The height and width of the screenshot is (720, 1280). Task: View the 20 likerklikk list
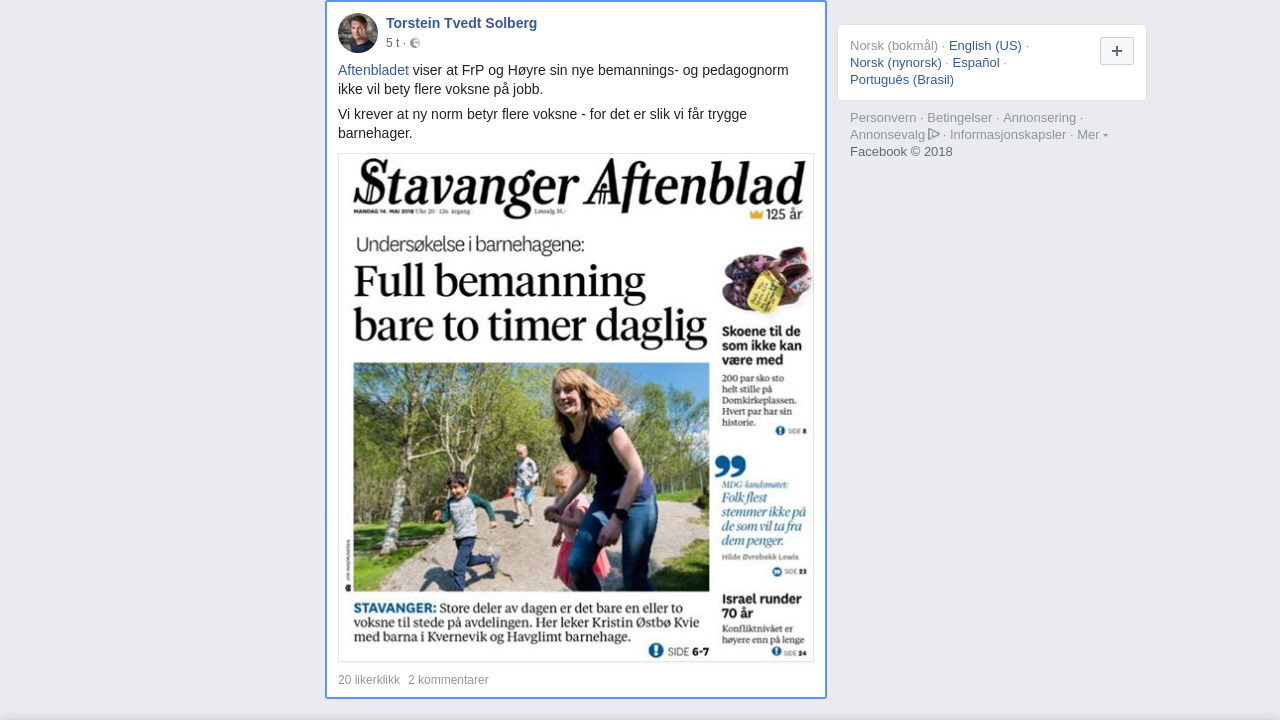(x=369, y=680)
